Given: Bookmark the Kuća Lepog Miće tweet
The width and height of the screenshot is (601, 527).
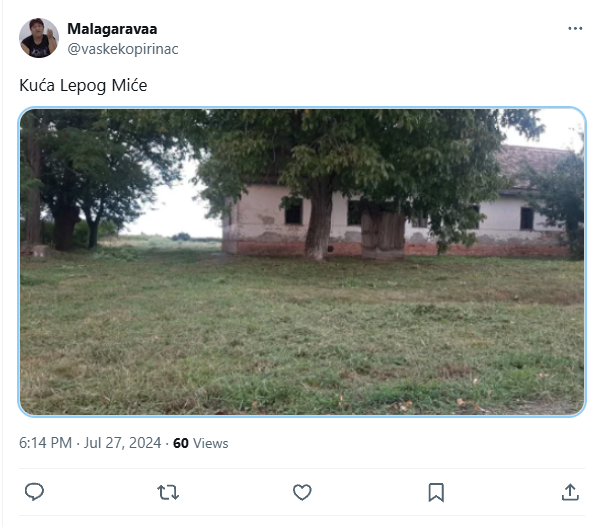Looking at the screenshot, I should click(436, 492).
